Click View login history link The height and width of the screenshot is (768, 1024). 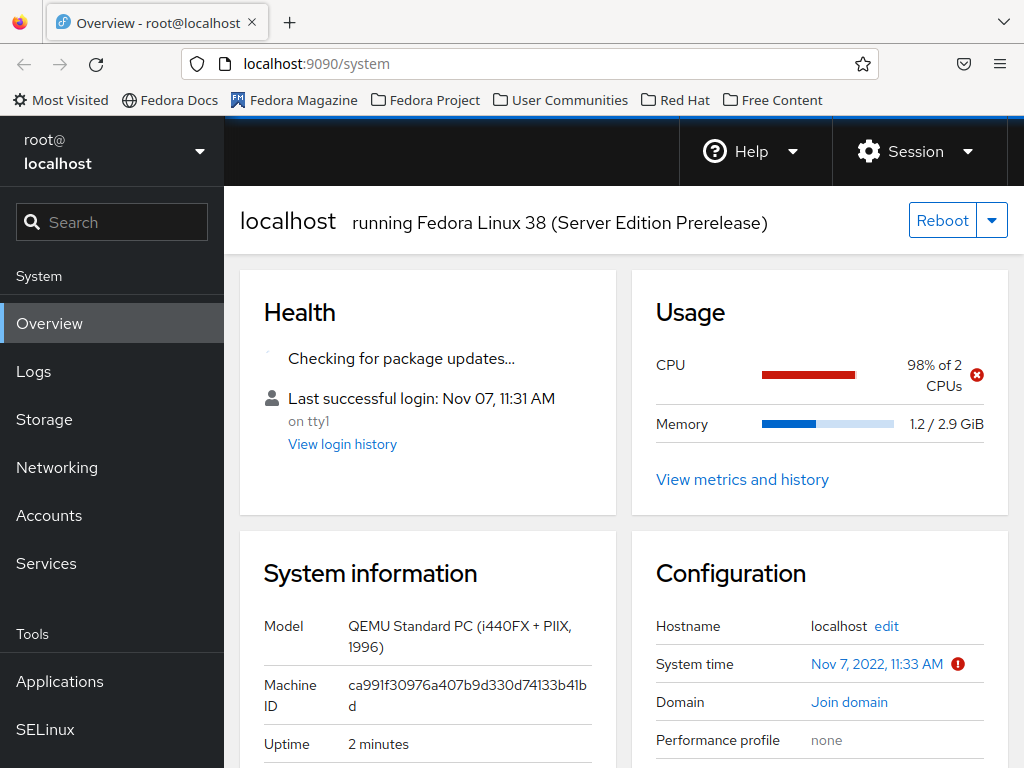pyautogui.click(x=342, y=444)
